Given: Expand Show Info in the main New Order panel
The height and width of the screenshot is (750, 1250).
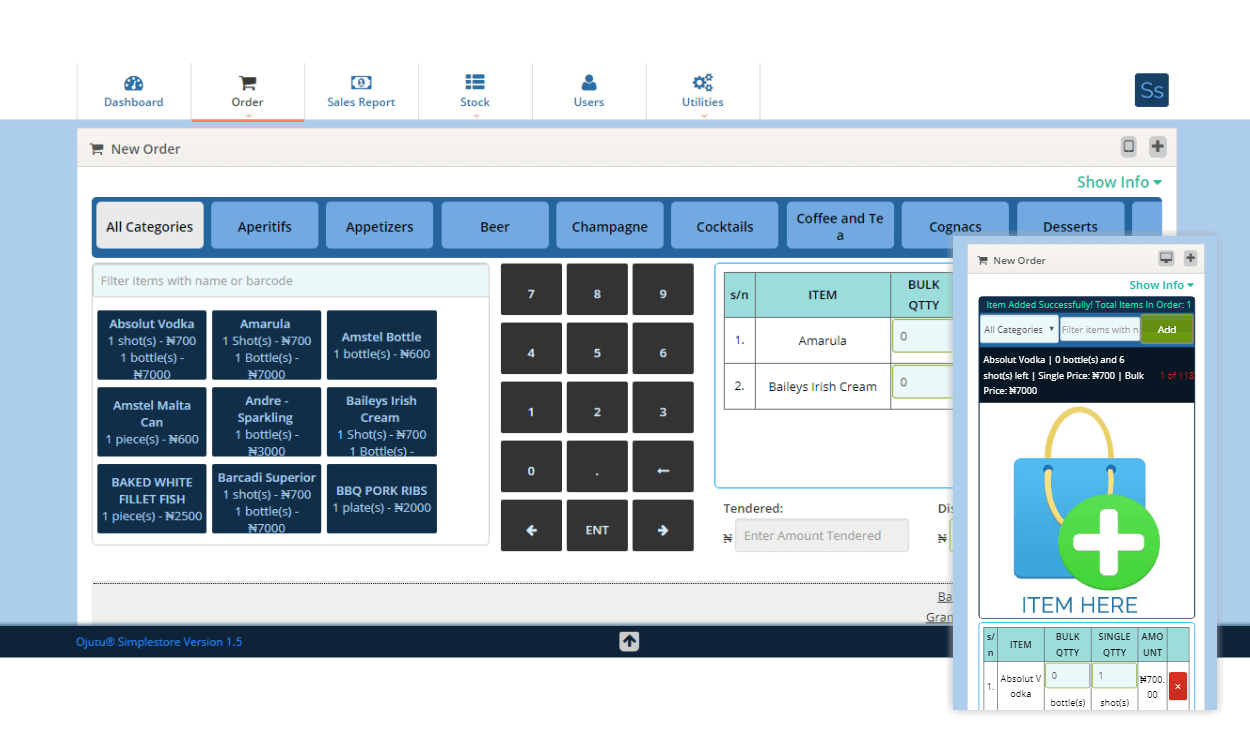Looking at the screenshot, I should click(x=1119, y=182).
